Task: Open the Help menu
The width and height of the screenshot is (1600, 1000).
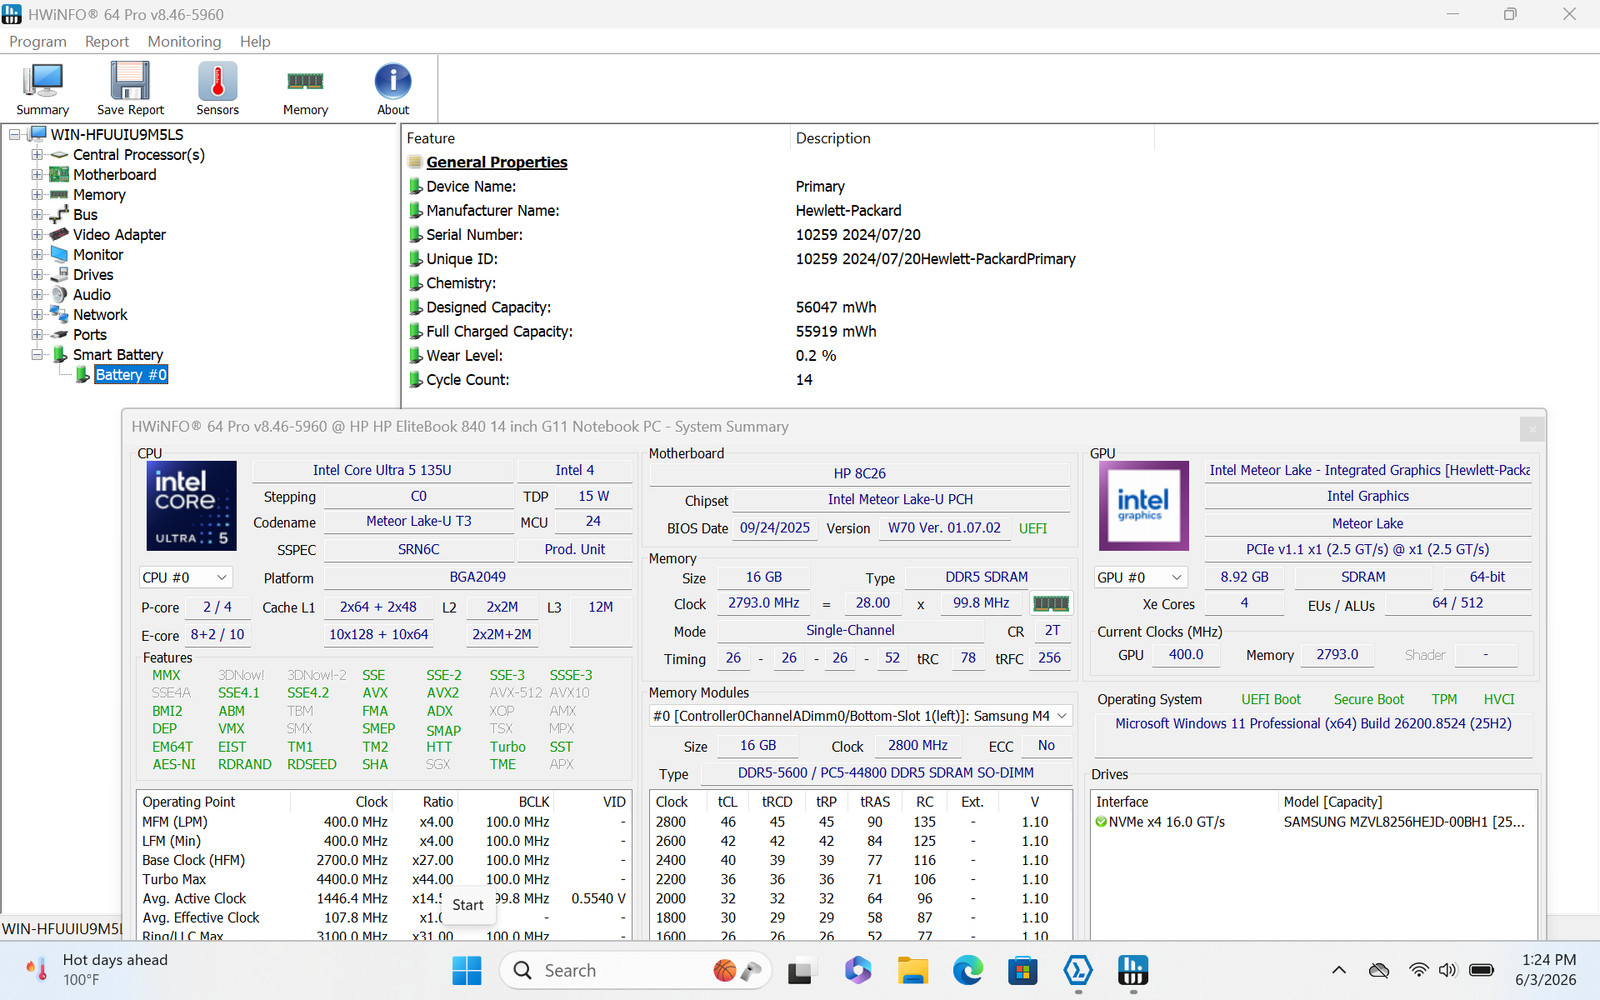Action: point(255,41)
